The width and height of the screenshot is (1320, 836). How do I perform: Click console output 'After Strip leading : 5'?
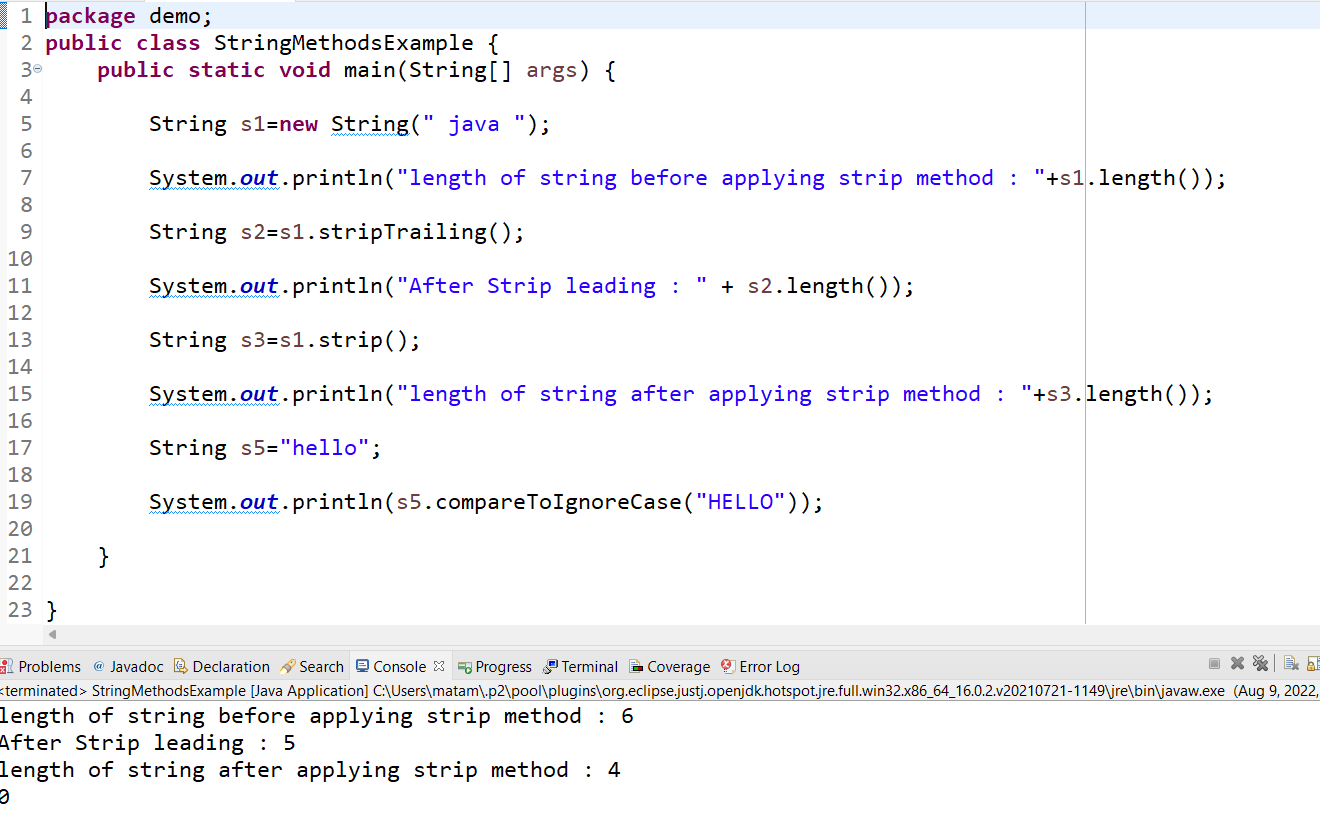147,743
